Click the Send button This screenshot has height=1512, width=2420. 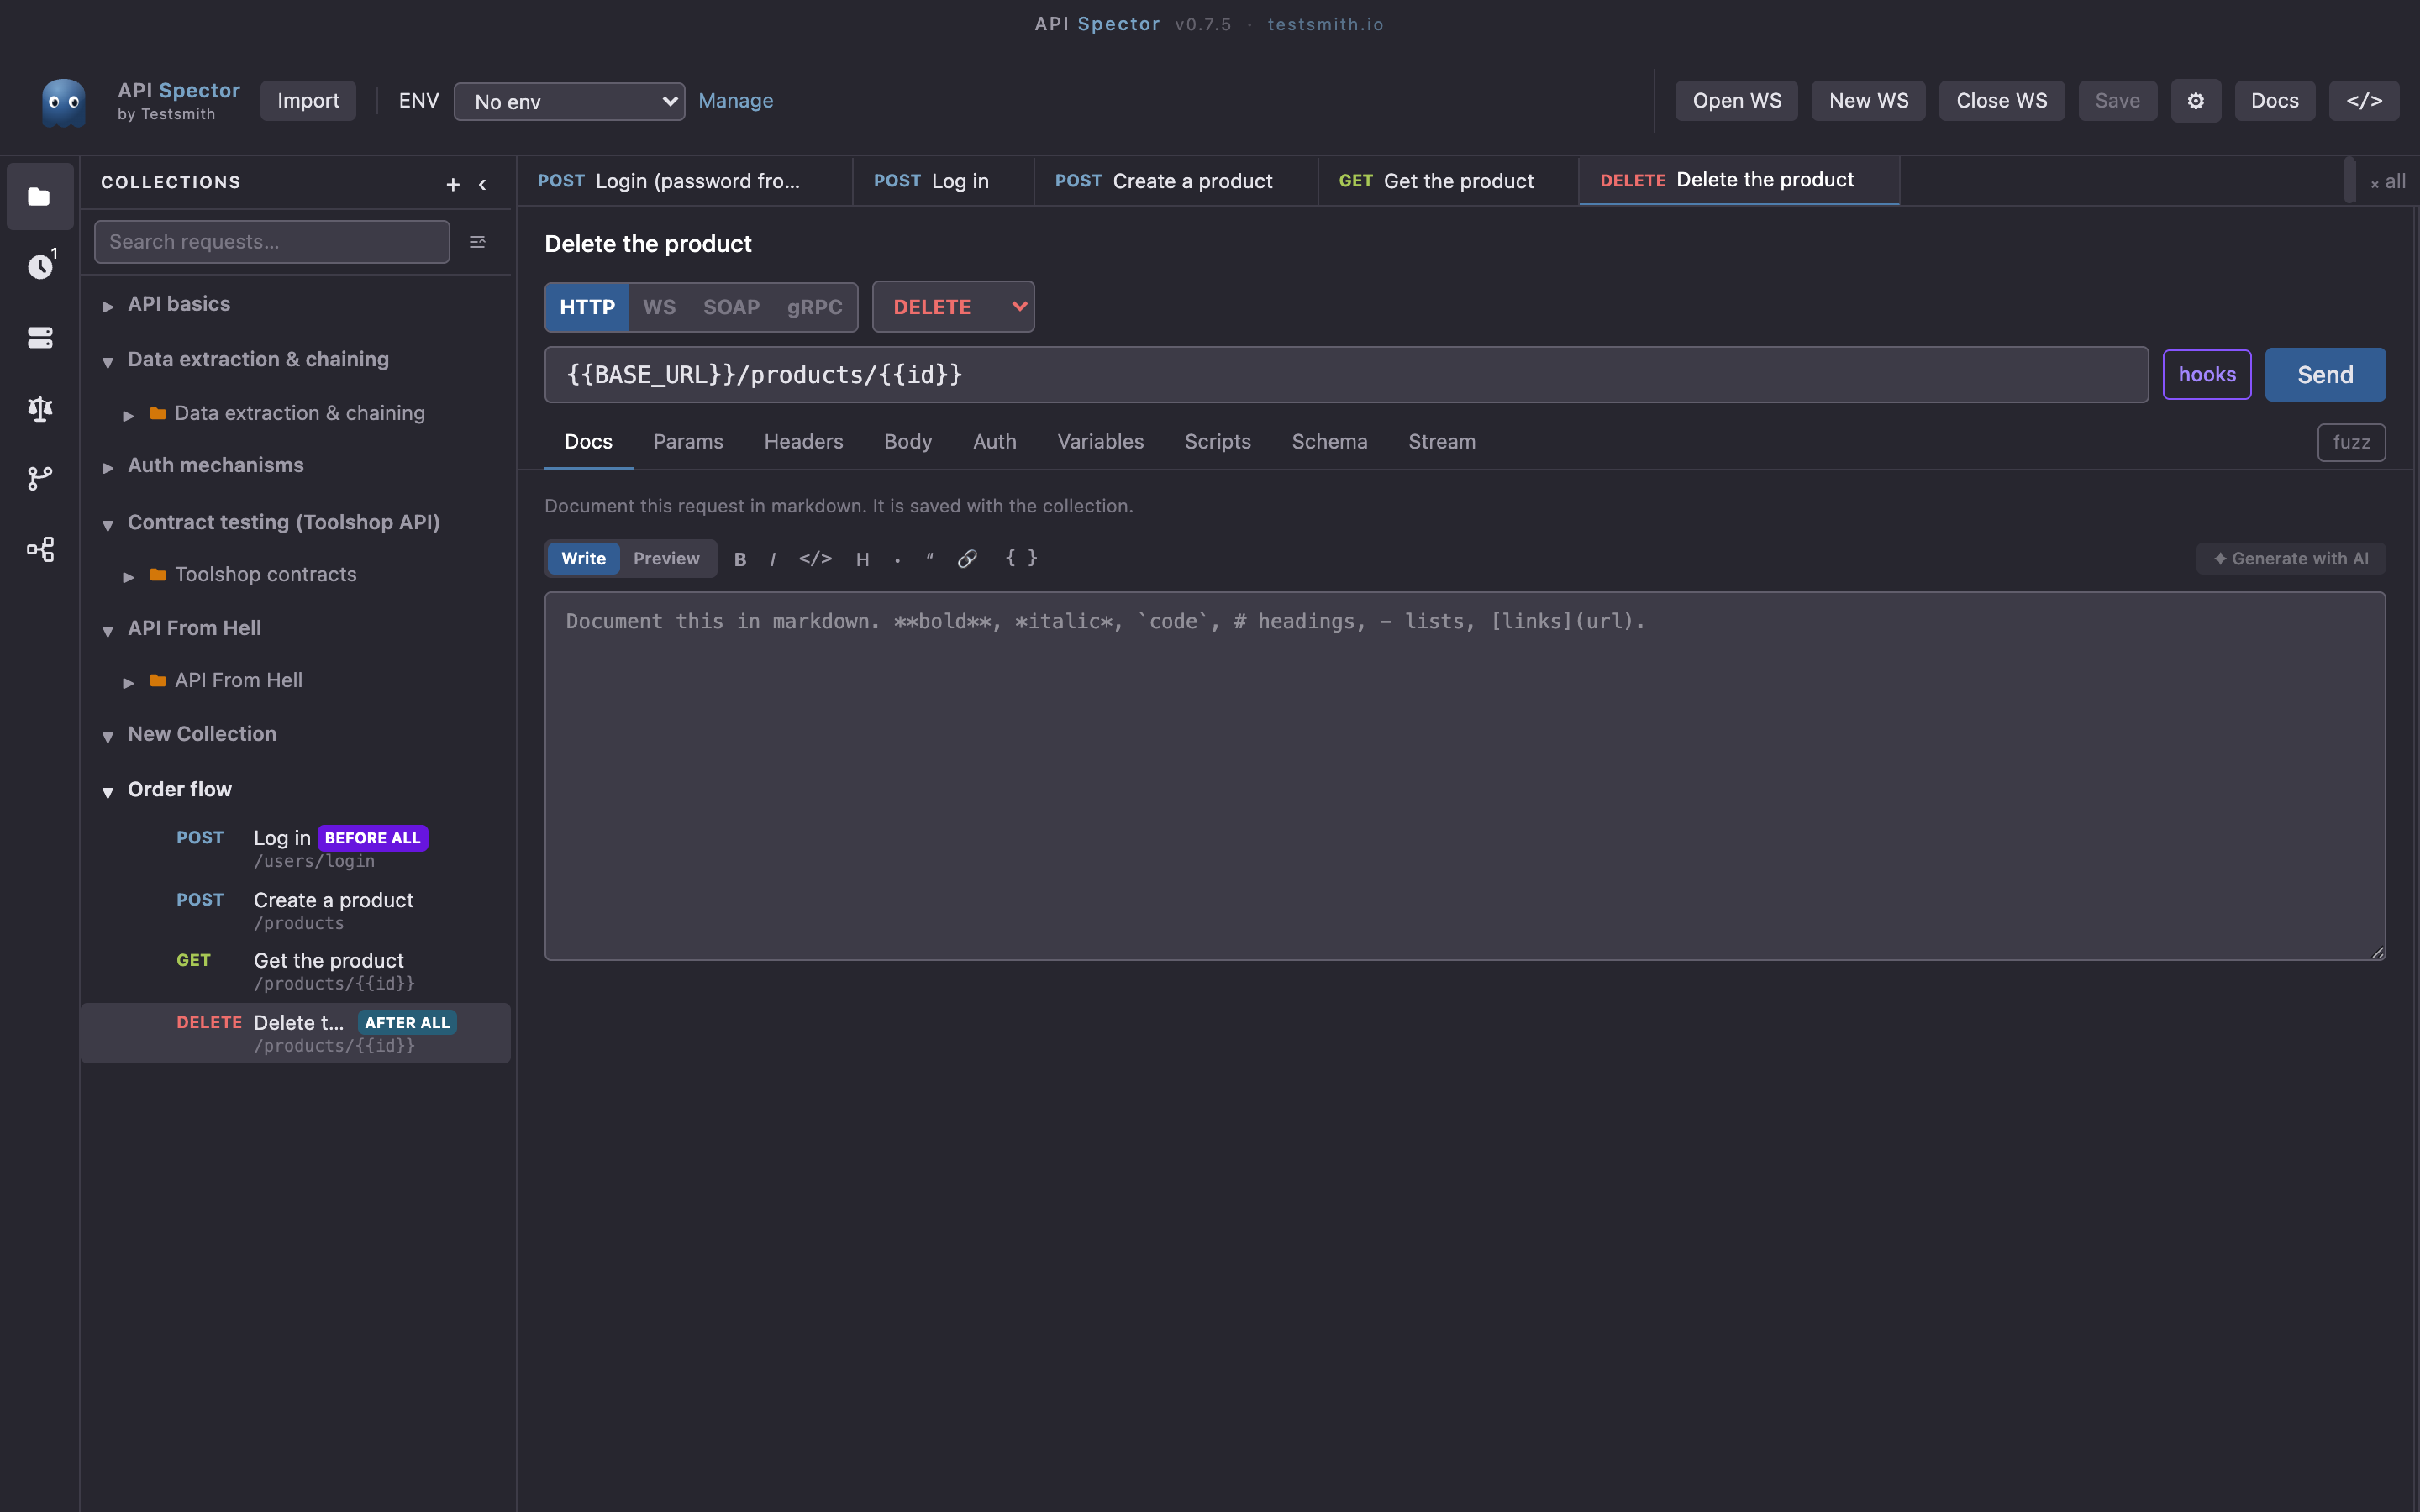point(2325,375)
